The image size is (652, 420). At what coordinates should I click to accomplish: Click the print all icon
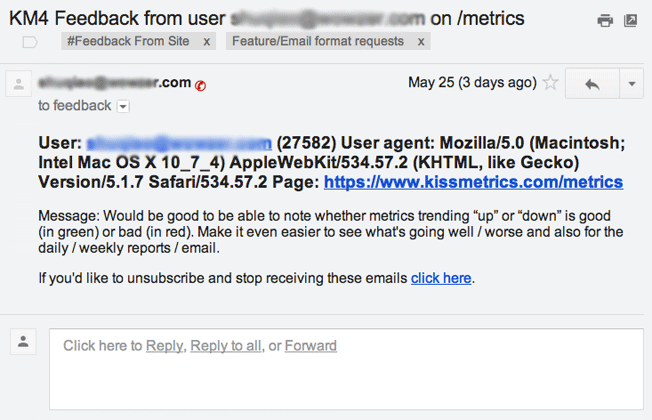tap(605, 20)
